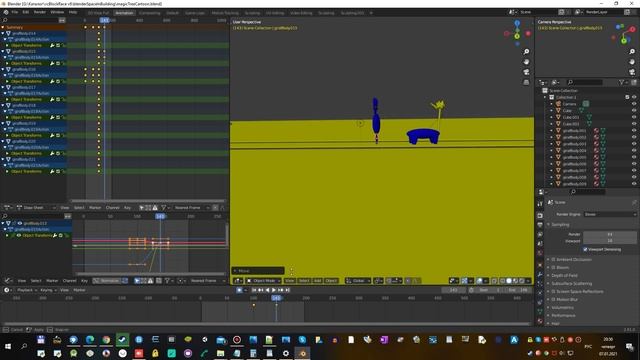Play the animation forward
Screen dimensions: 640x360
tap(274, 290)
